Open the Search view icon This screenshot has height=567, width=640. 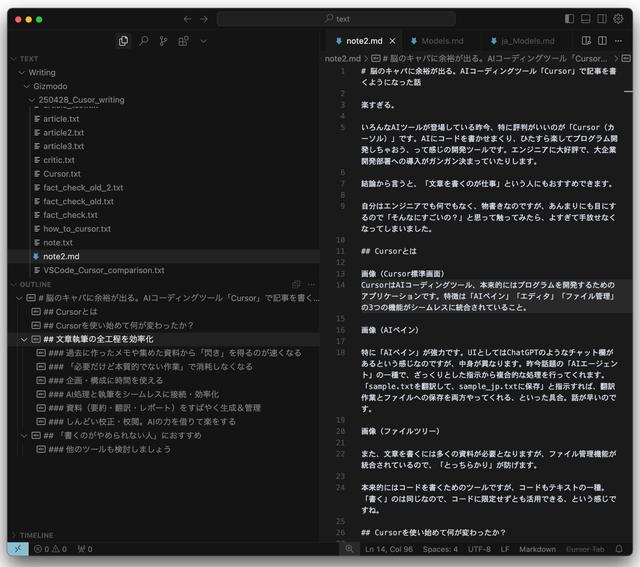click(x=144, y=41)
